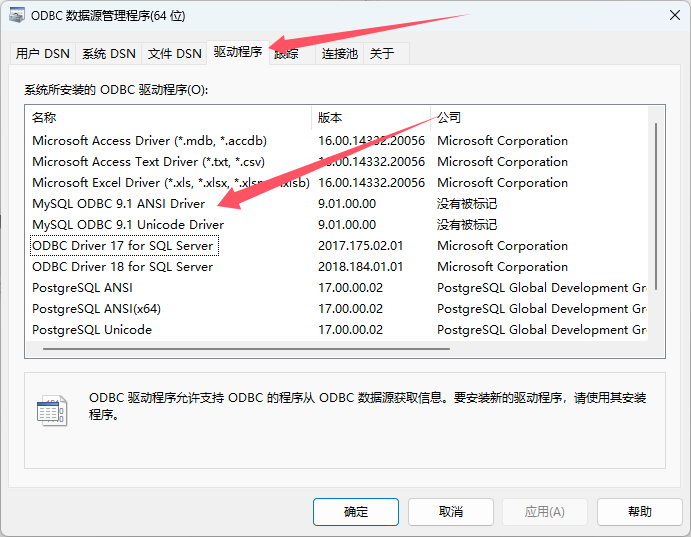Click the 应用(A) button
Image resolution: width=691 pixels, height=537 pixels.
pyautogui.click(x=545, y=512)
